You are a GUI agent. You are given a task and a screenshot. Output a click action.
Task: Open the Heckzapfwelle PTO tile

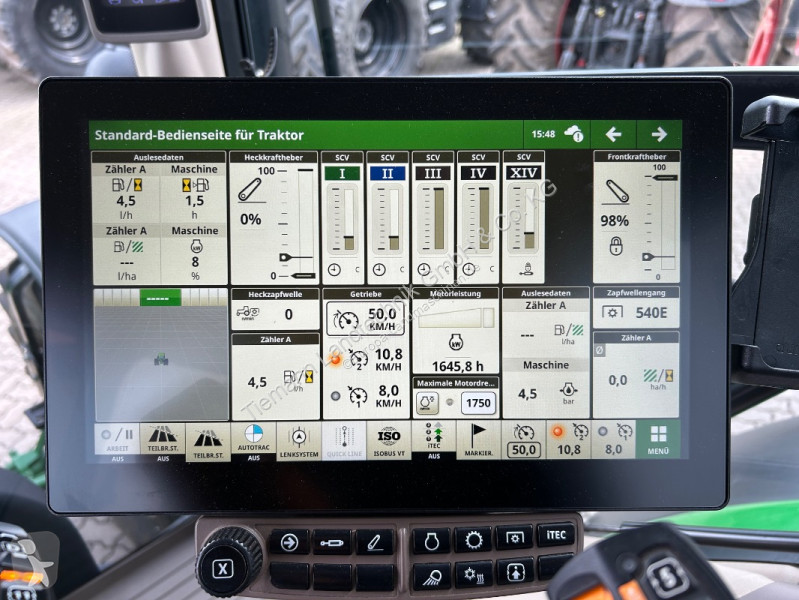pyautogui.click(x=275, y=309)
